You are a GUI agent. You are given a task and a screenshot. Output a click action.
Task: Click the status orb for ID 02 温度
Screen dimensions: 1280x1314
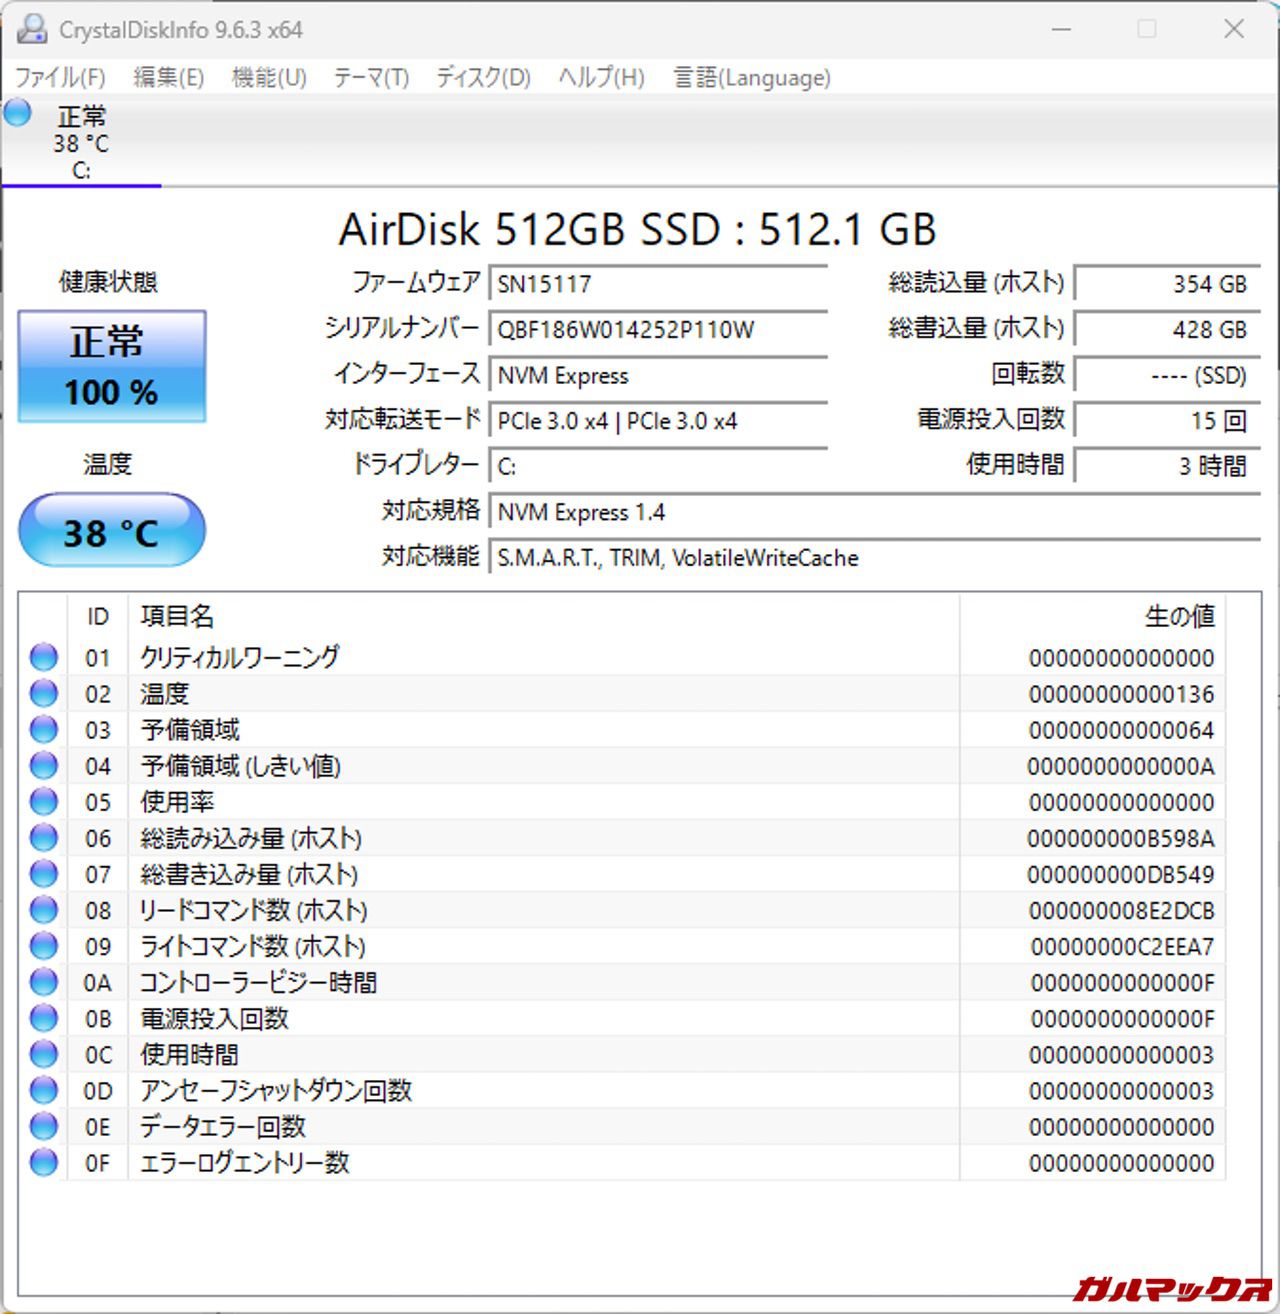[44, 693]
